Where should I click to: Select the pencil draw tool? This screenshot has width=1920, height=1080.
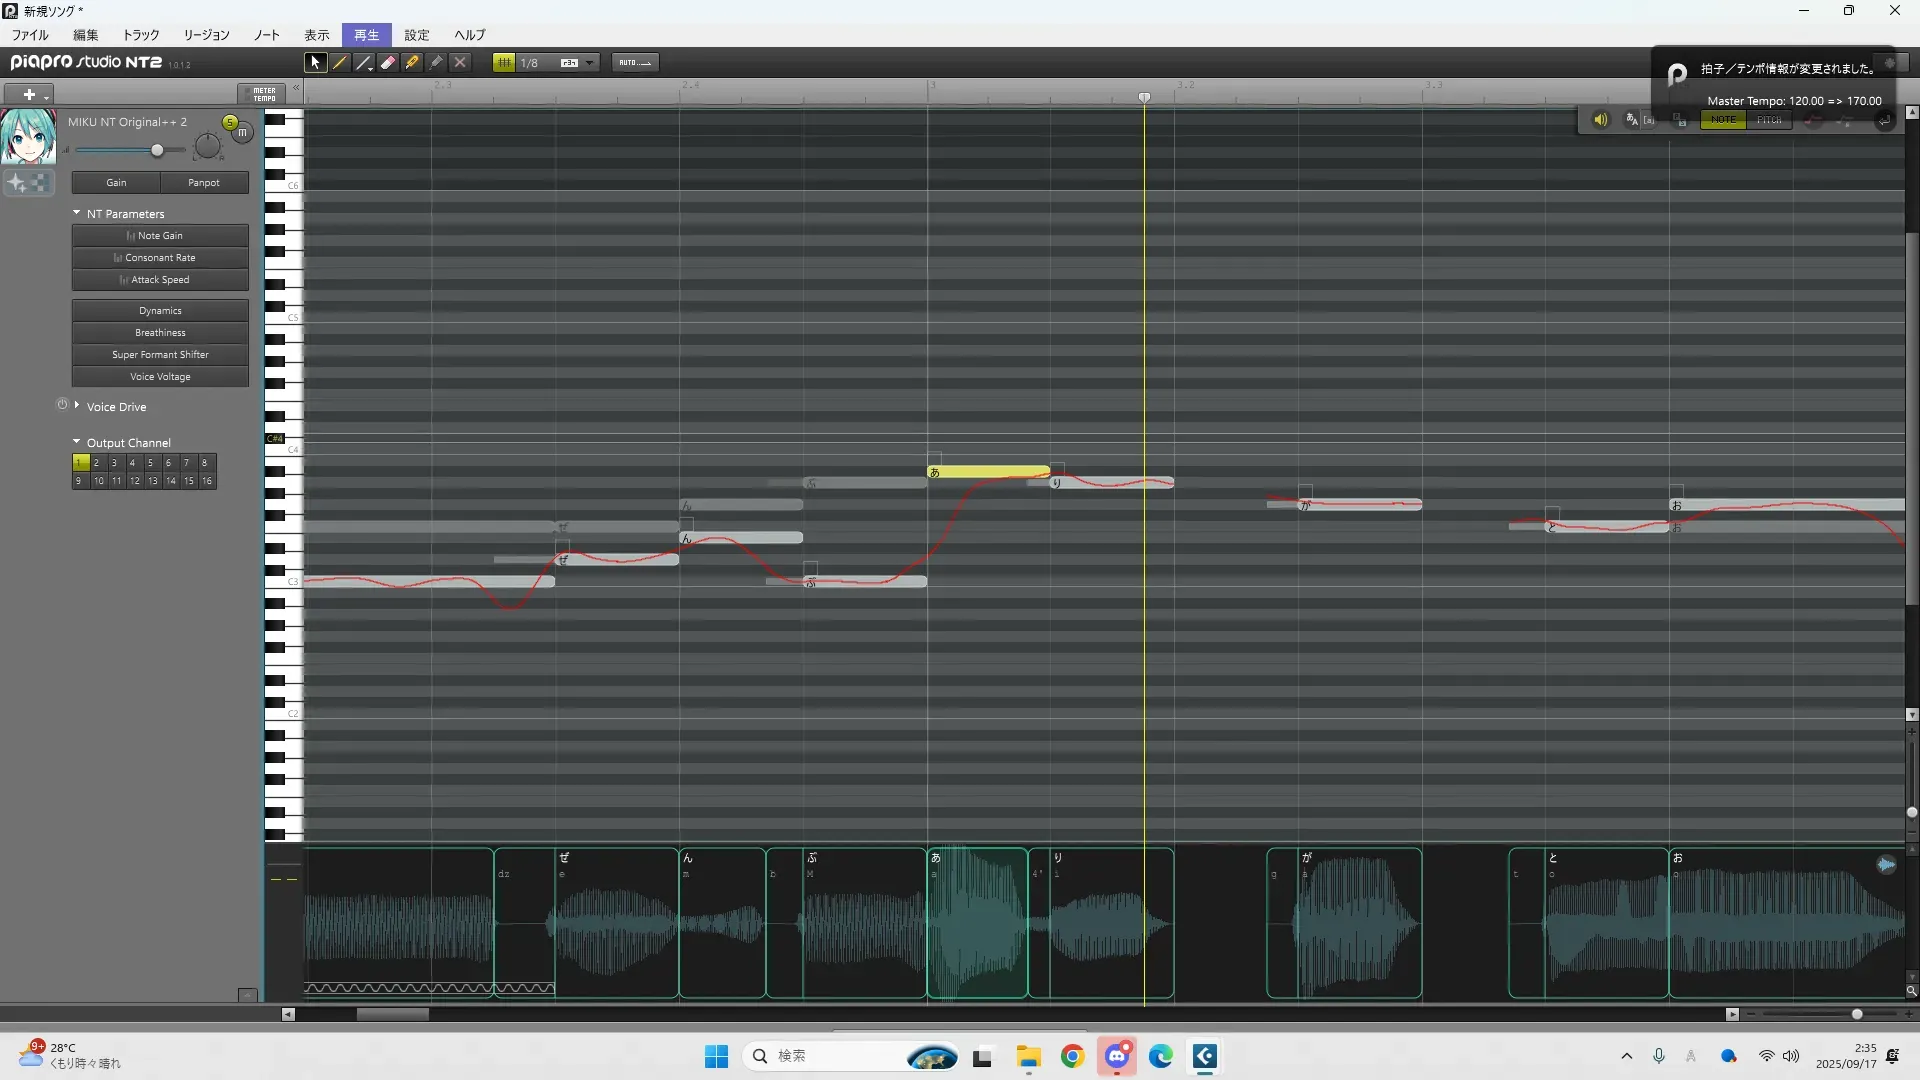340,62
